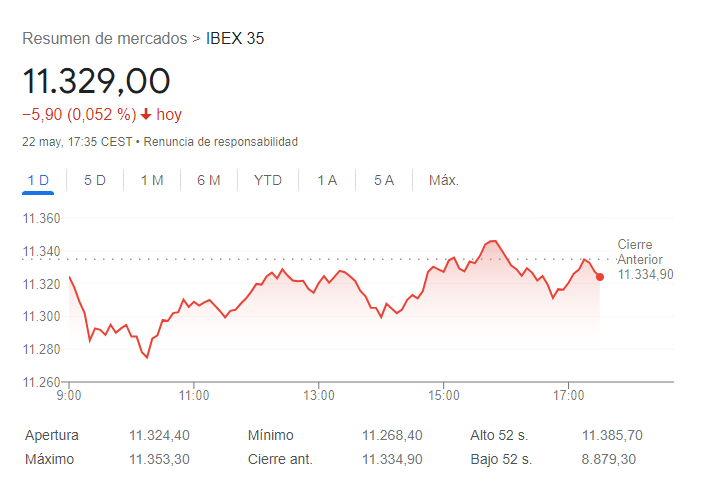Show the 6 M chart range
This screenshot has width=711, height=480.
pyautogui.click(x=208, y=180)
